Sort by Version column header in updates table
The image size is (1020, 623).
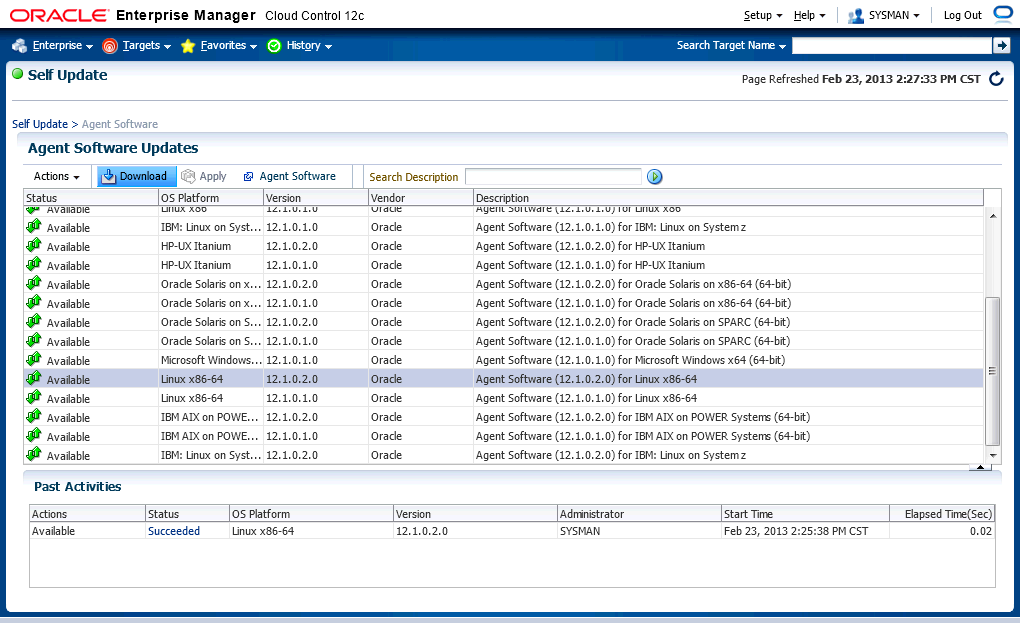pyautogui.click(x=315, y=198)
